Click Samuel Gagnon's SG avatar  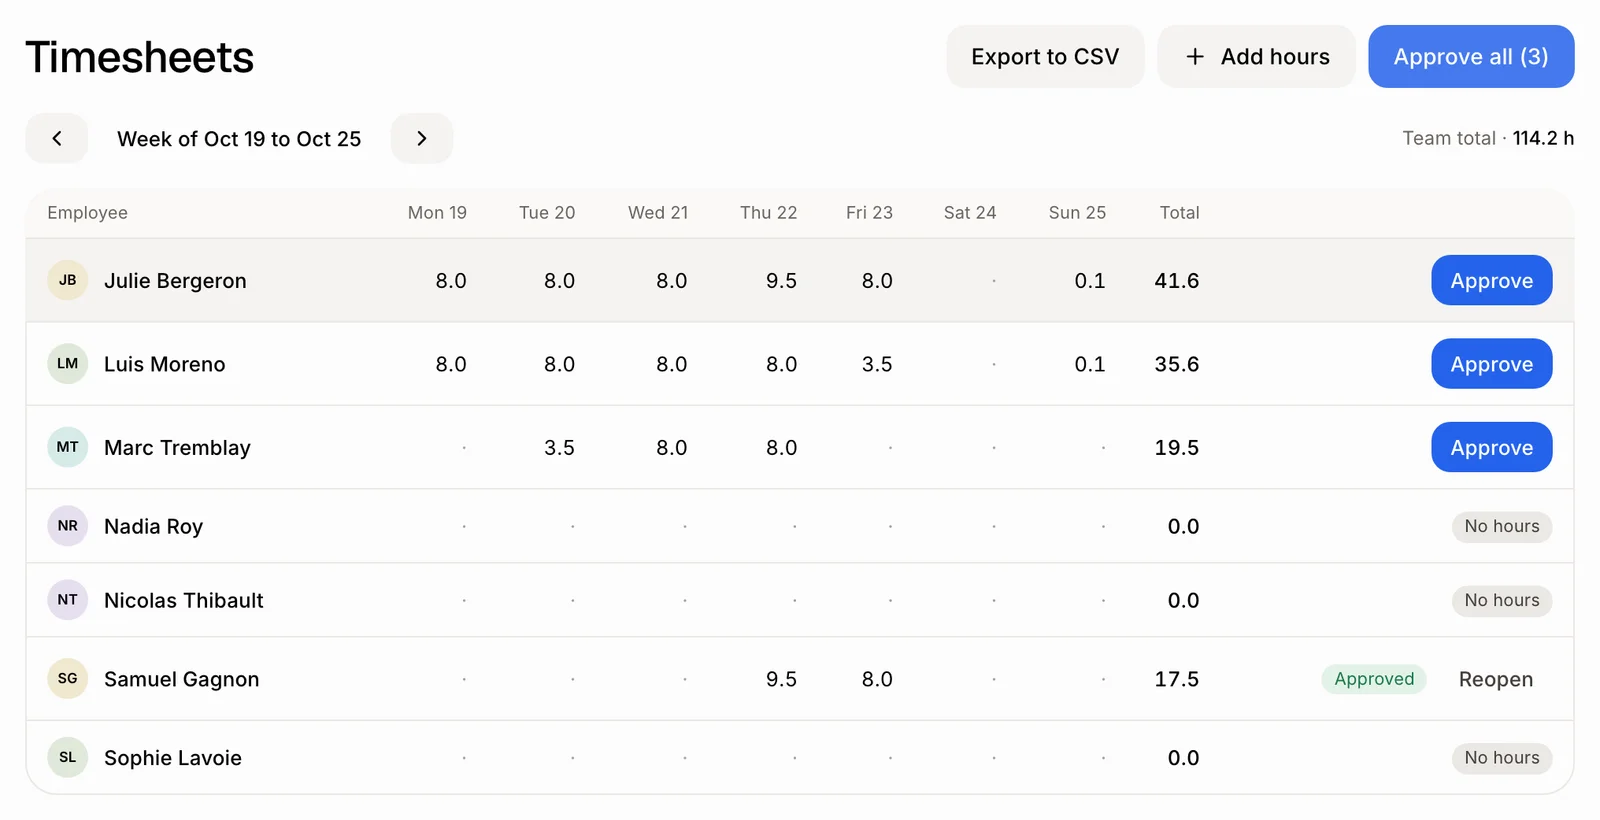(x=67, y=679)
